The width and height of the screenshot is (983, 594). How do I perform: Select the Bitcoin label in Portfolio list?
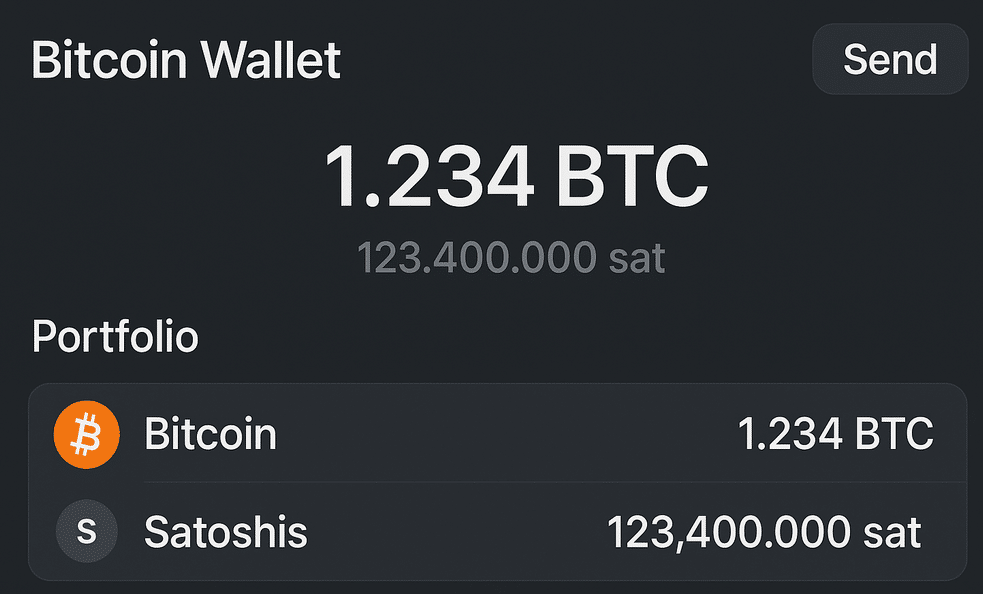[x=211, y=433]
